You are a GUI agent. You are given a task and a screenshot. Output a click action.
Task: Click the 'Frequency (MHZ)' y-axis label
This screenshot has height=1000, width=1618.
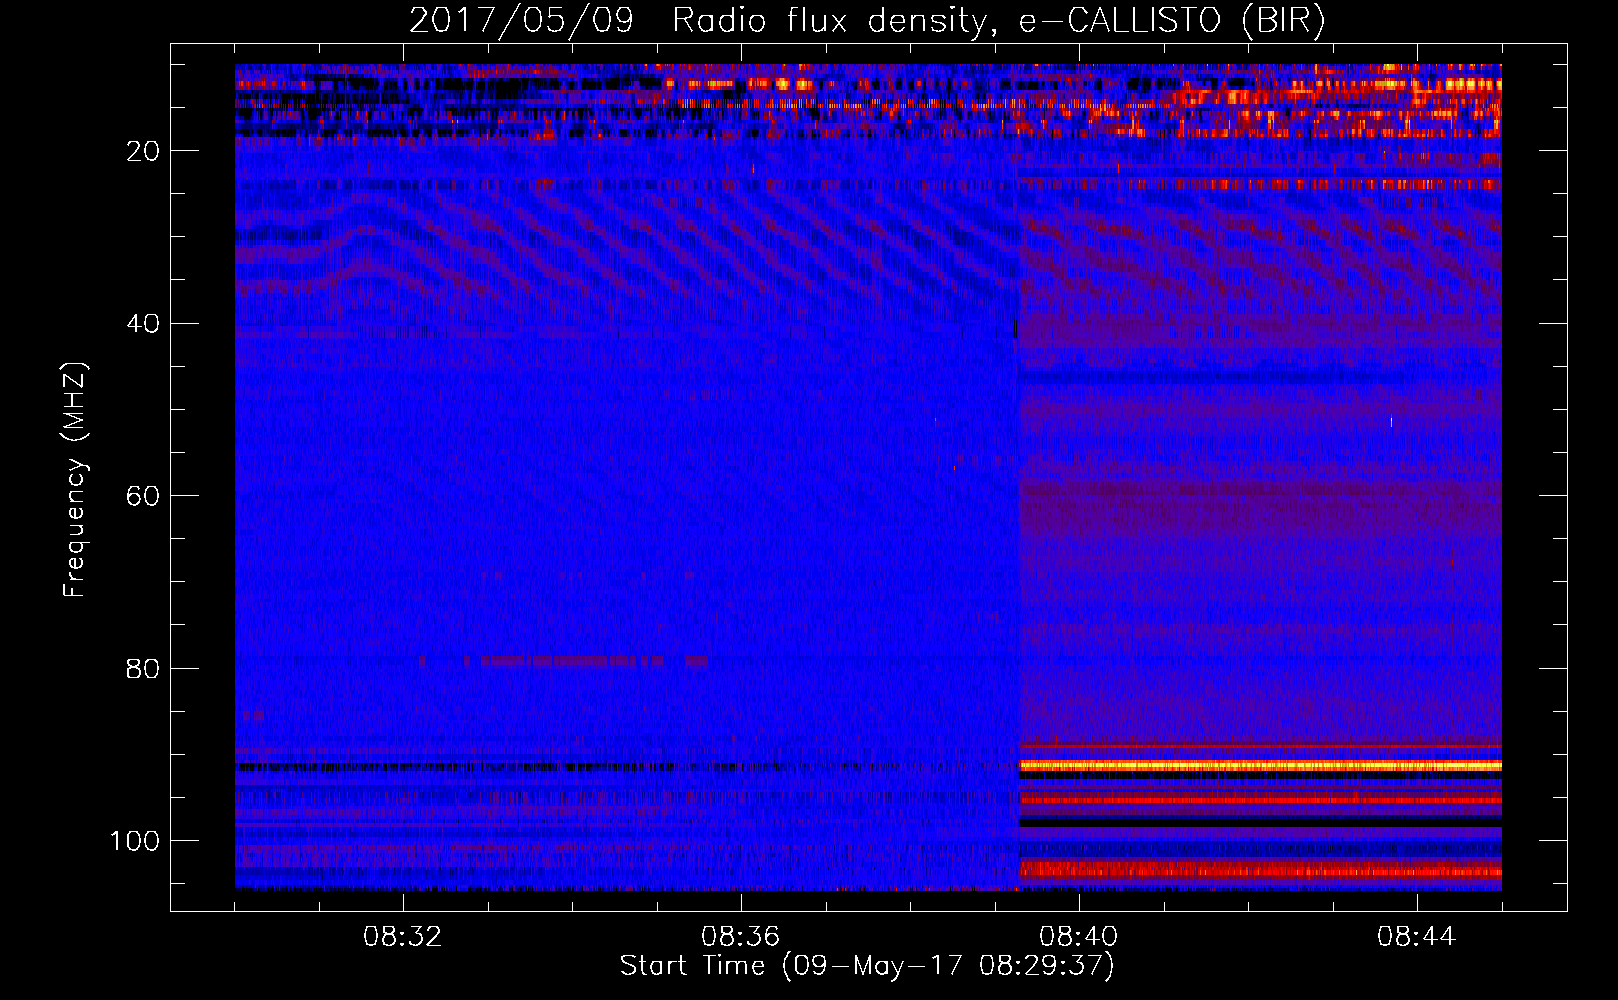coord(75,479)
